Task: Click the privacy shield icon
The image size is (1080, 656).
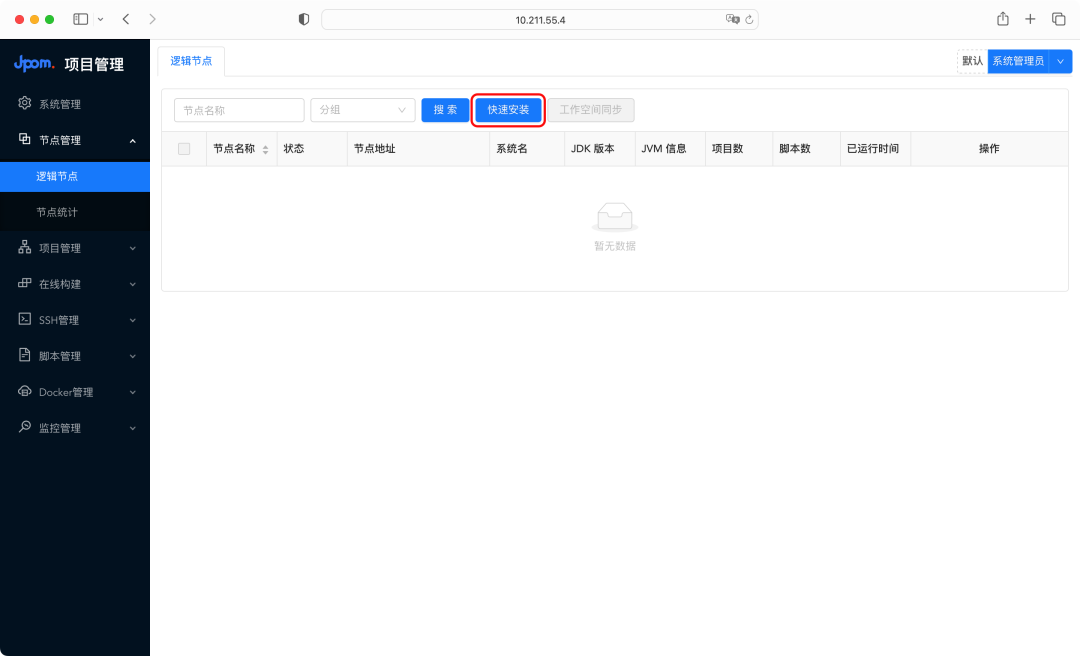Action: 304,19
